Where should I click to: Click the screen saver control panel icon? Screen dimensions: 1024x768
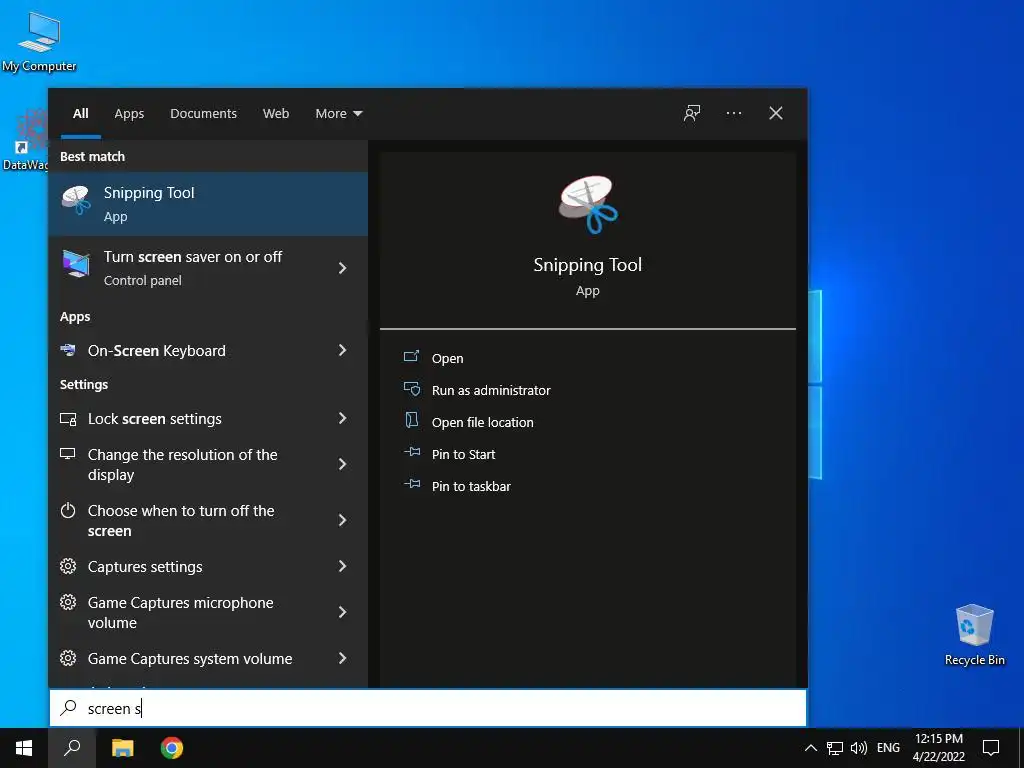tap(76, 264)
